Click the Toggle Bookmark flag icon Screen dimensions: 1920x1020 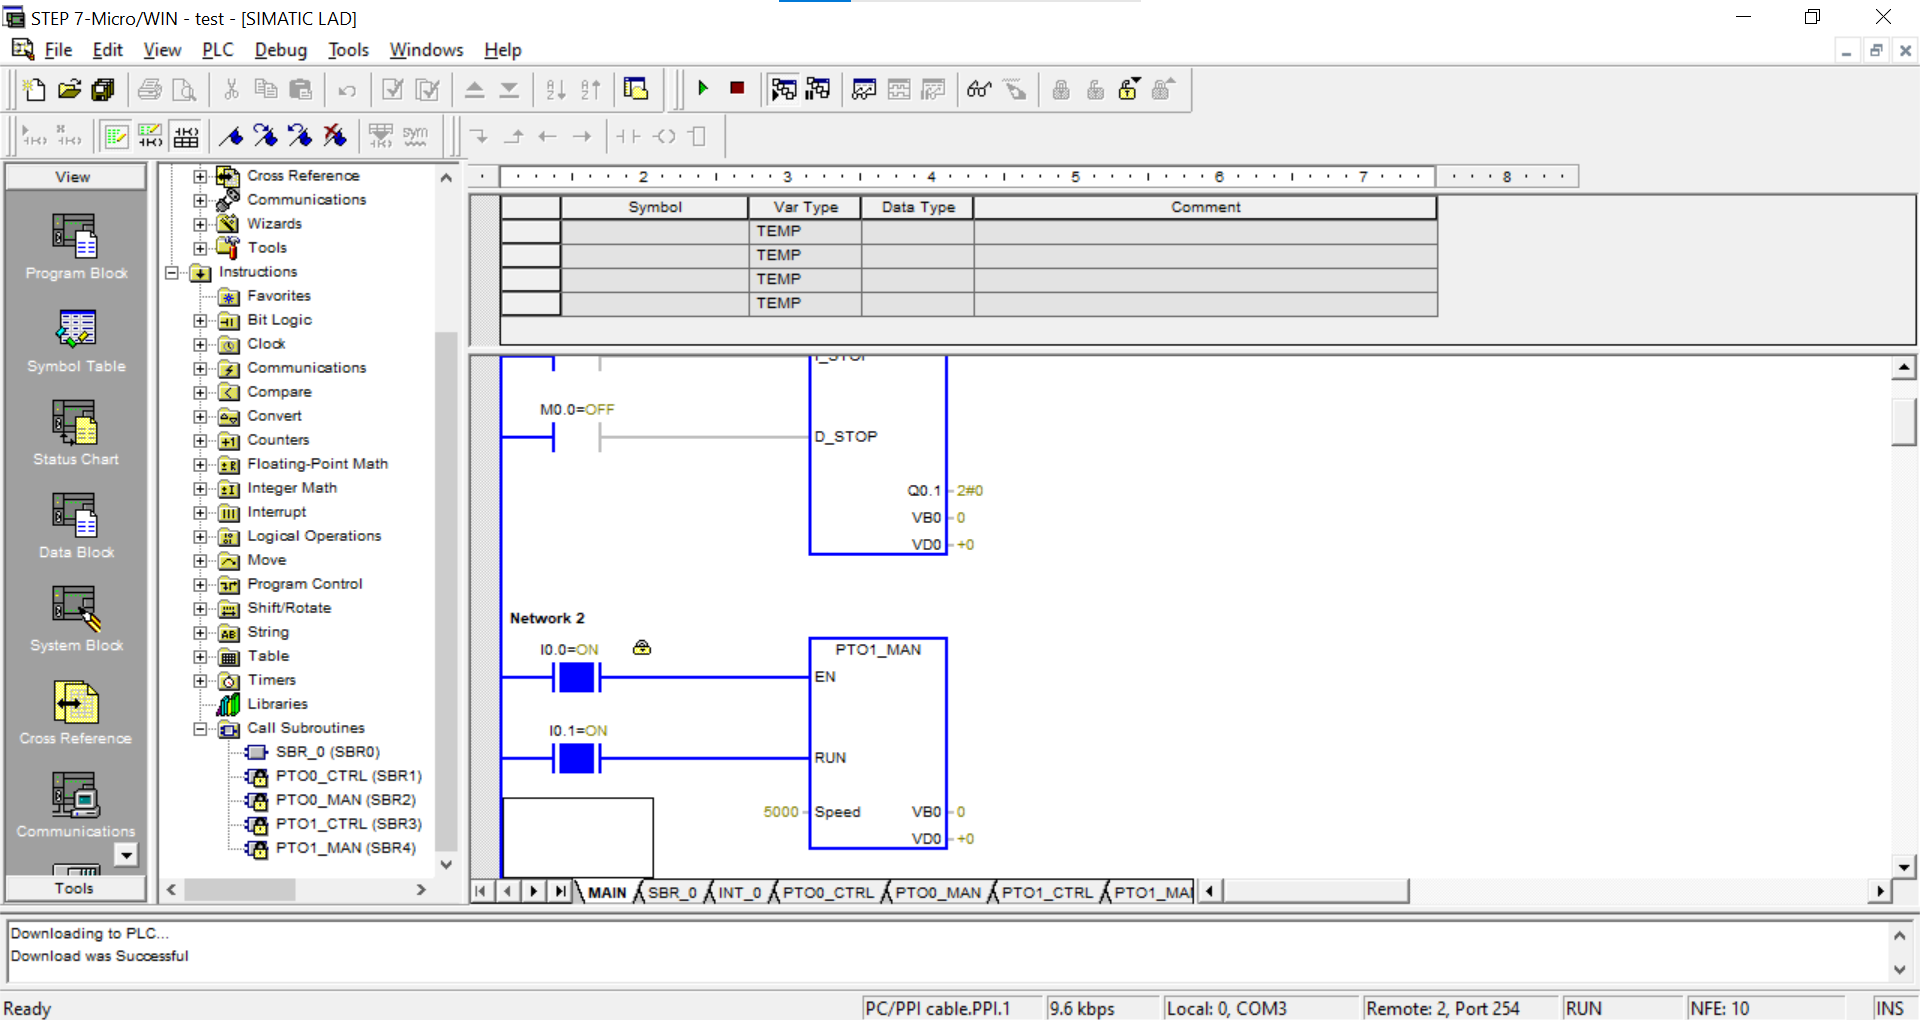coord(231,136)
